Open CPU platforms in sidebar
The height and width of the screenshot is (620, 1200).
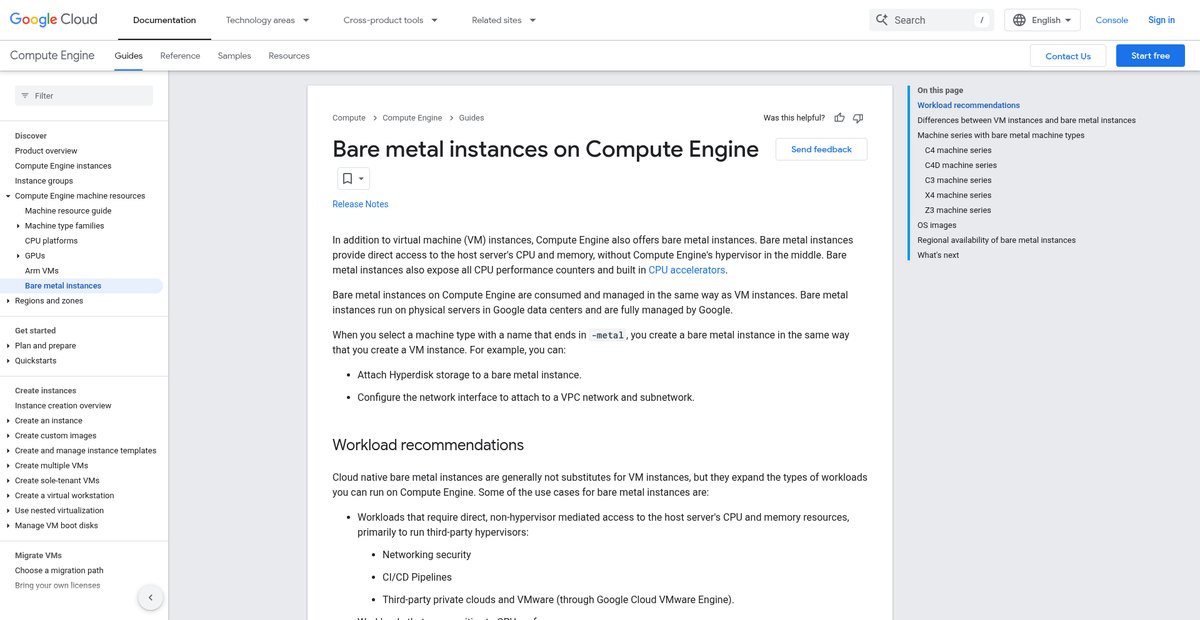pyautogui.click(x=51, y=241)
